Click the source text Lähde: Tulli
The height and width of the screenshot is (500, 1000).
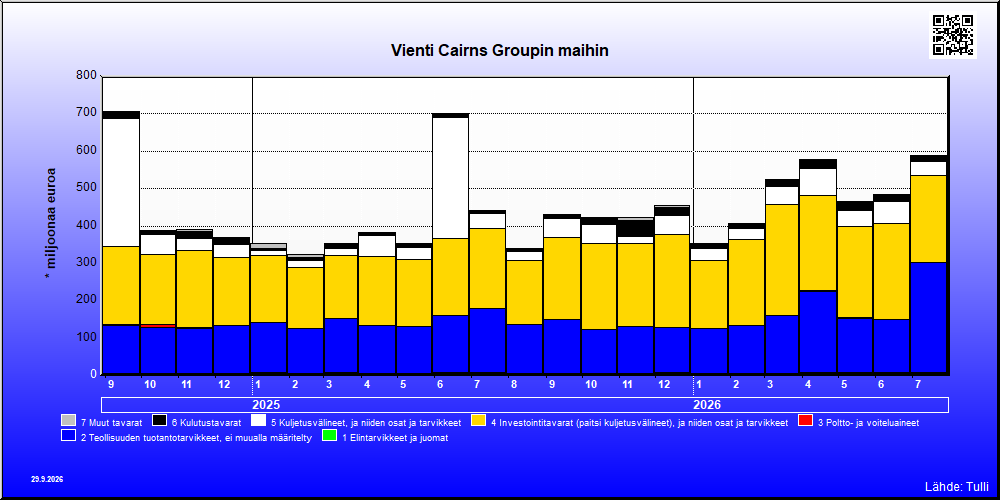point(956,487)
